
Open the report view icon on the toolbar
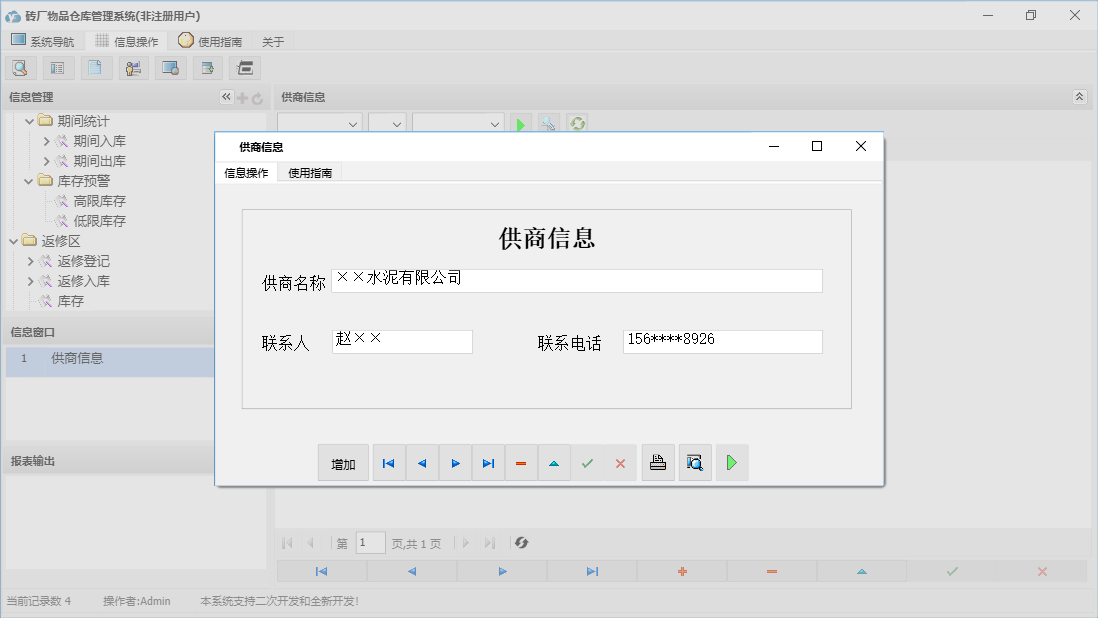57,67
